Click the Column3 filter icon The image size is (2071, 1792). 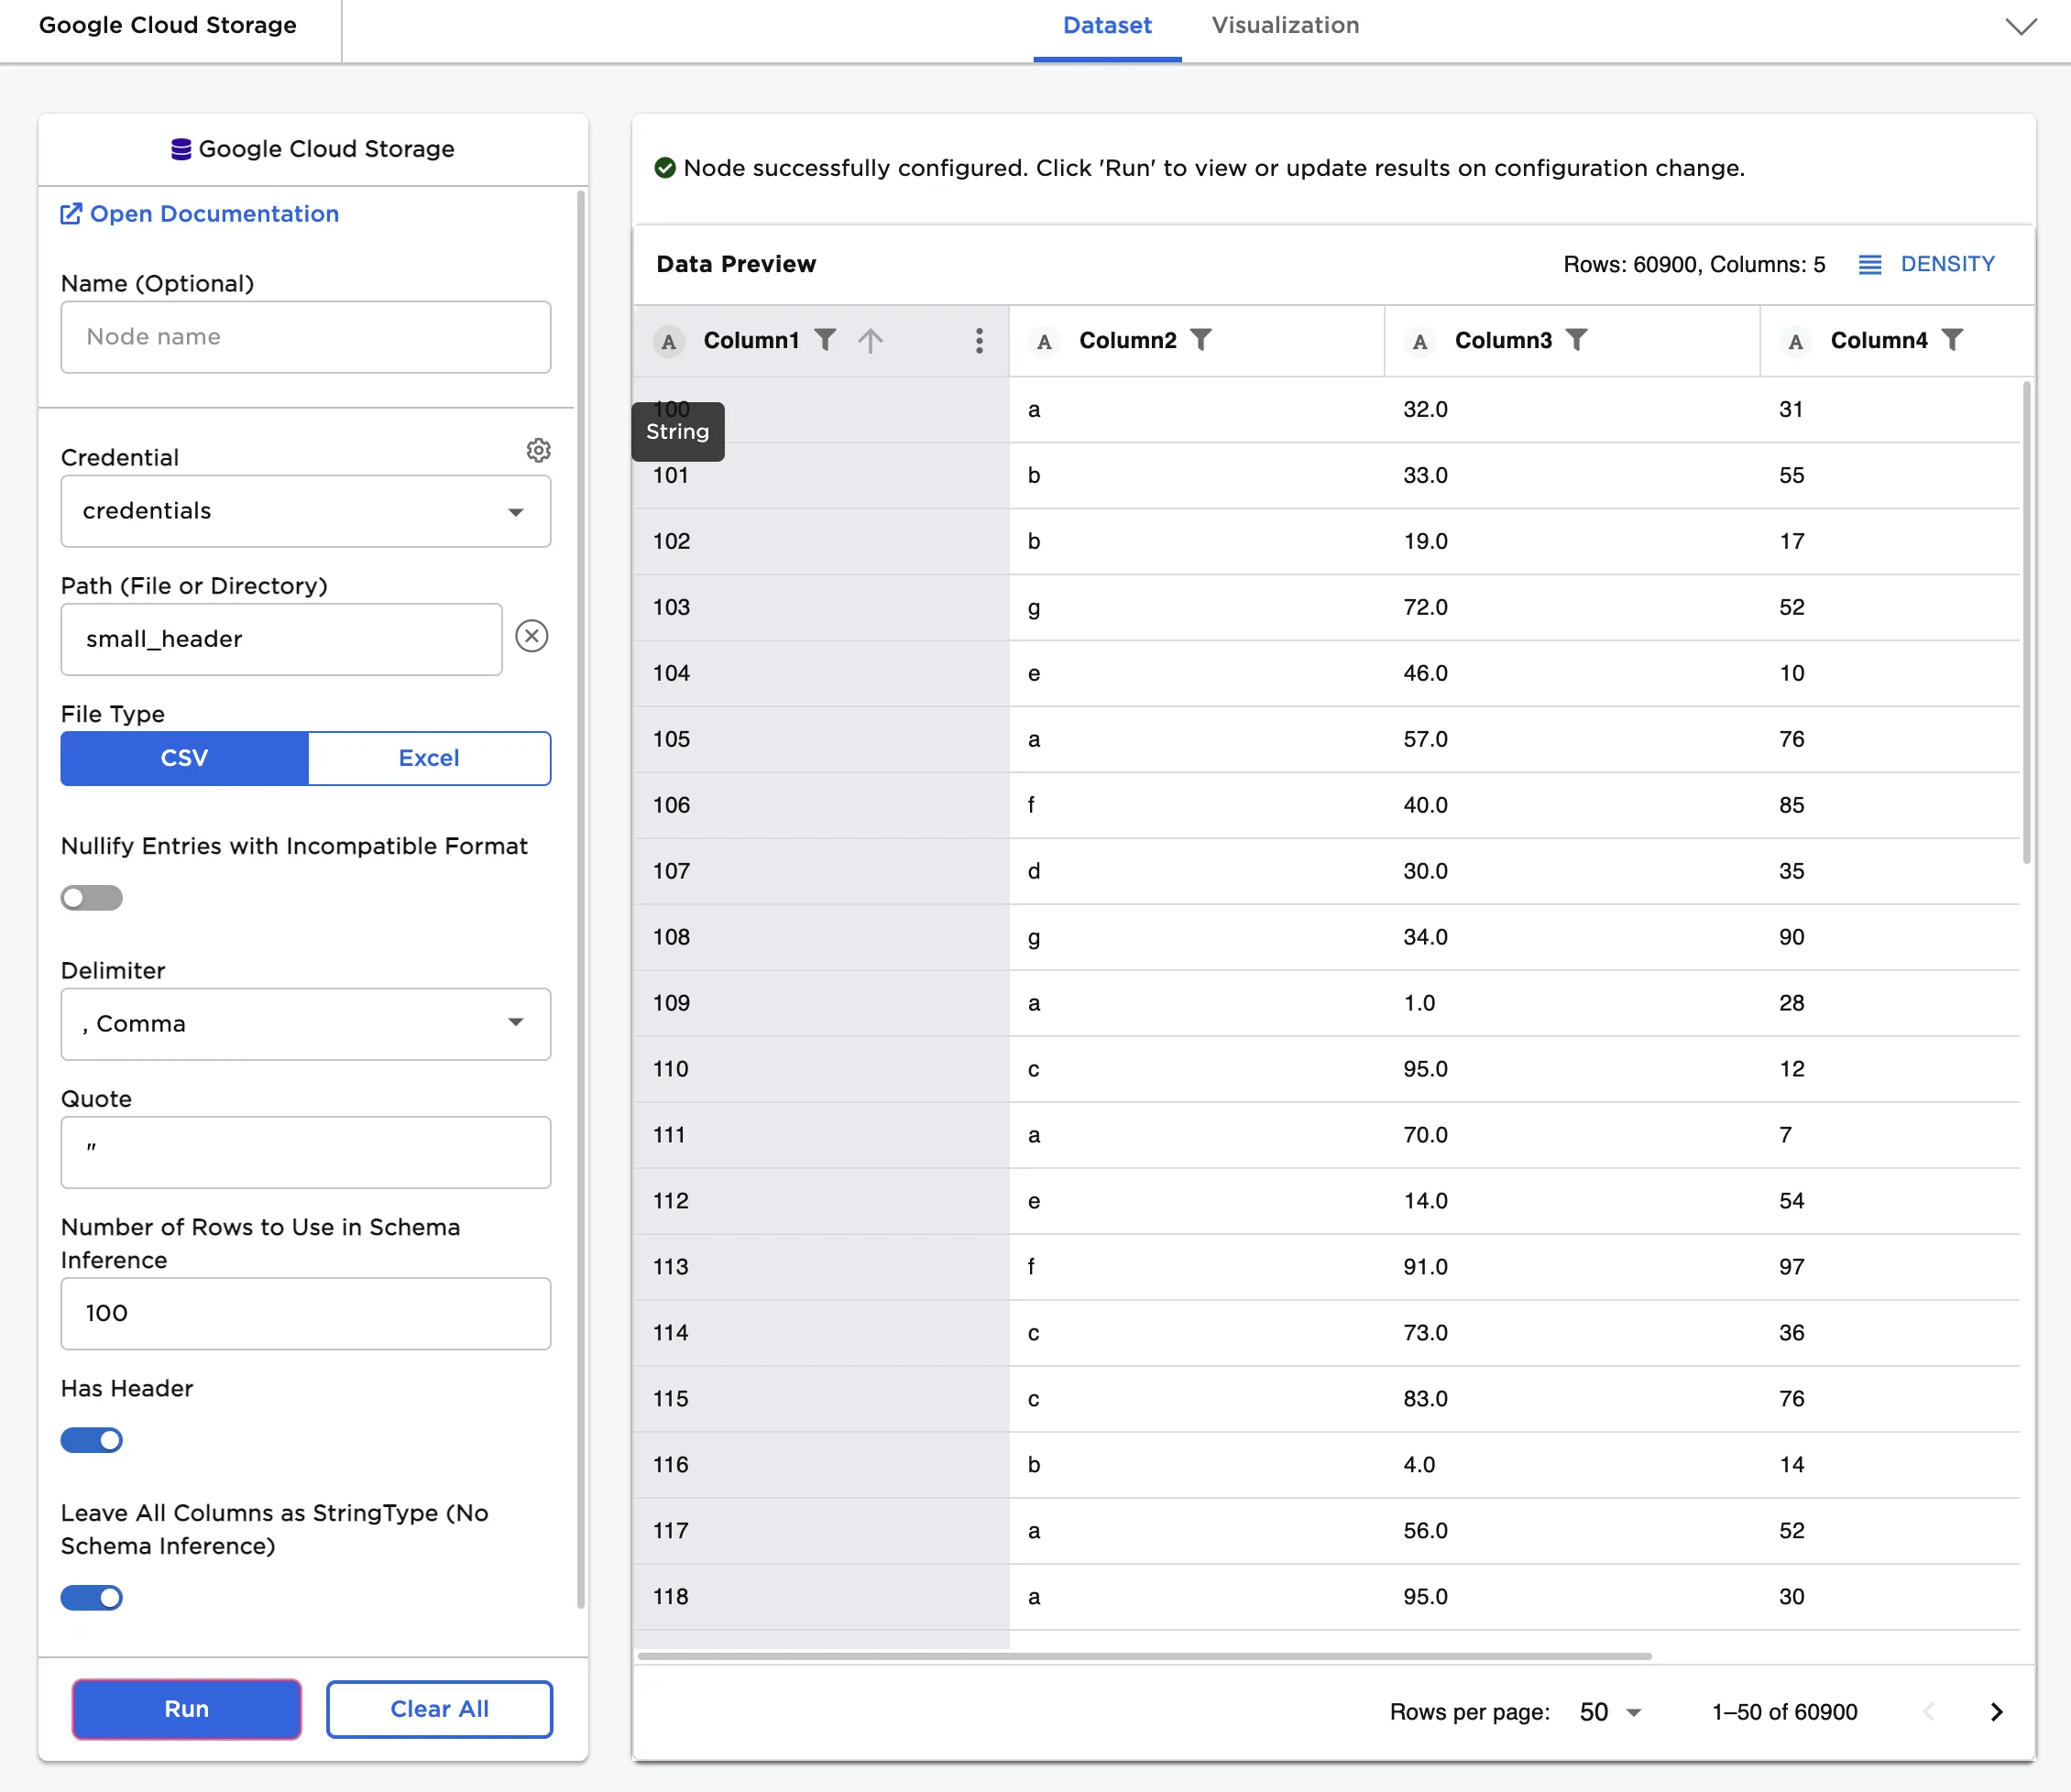1577,340
